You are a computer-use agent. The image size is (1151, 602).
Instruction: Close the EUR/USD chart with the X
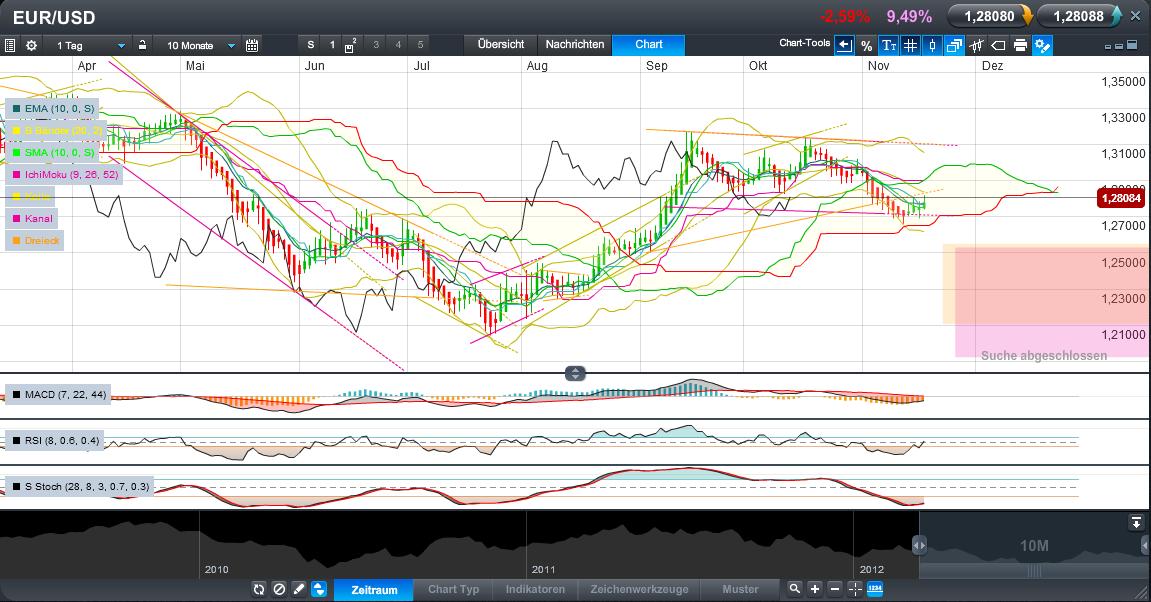tap(1136, 16)
